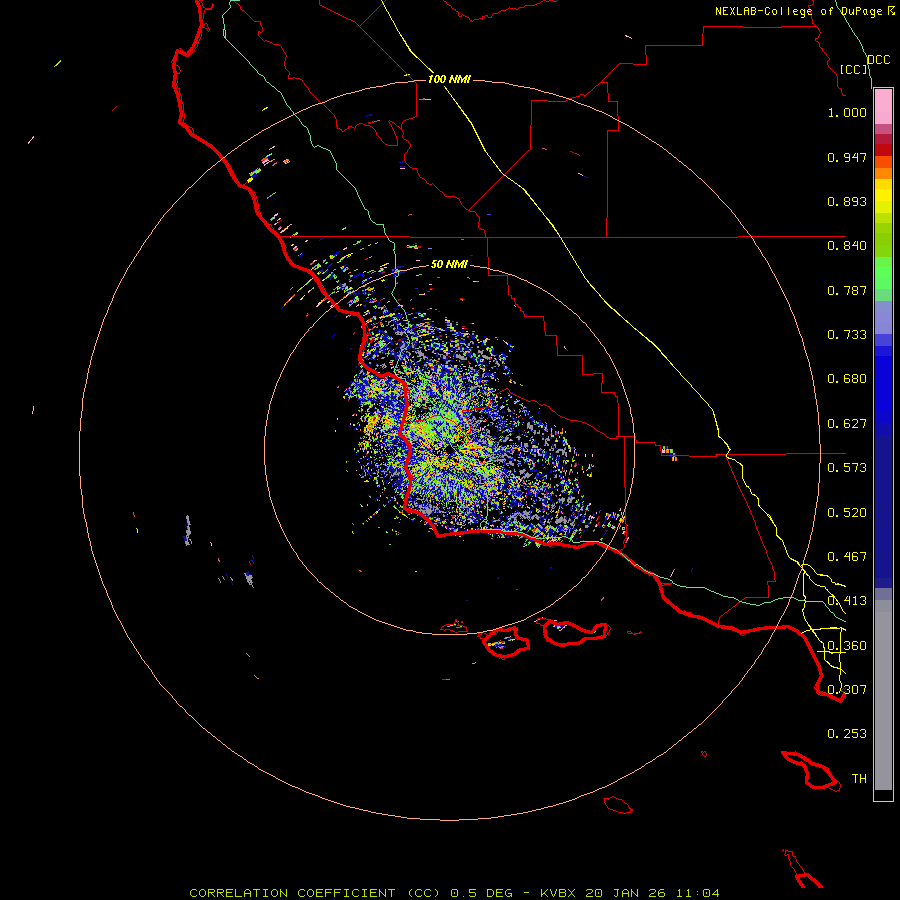Image resolution: width=900 pixels, height=900 pixels.
Task: Select the DCC label above the color bar
Action: (x=878, y=60)
